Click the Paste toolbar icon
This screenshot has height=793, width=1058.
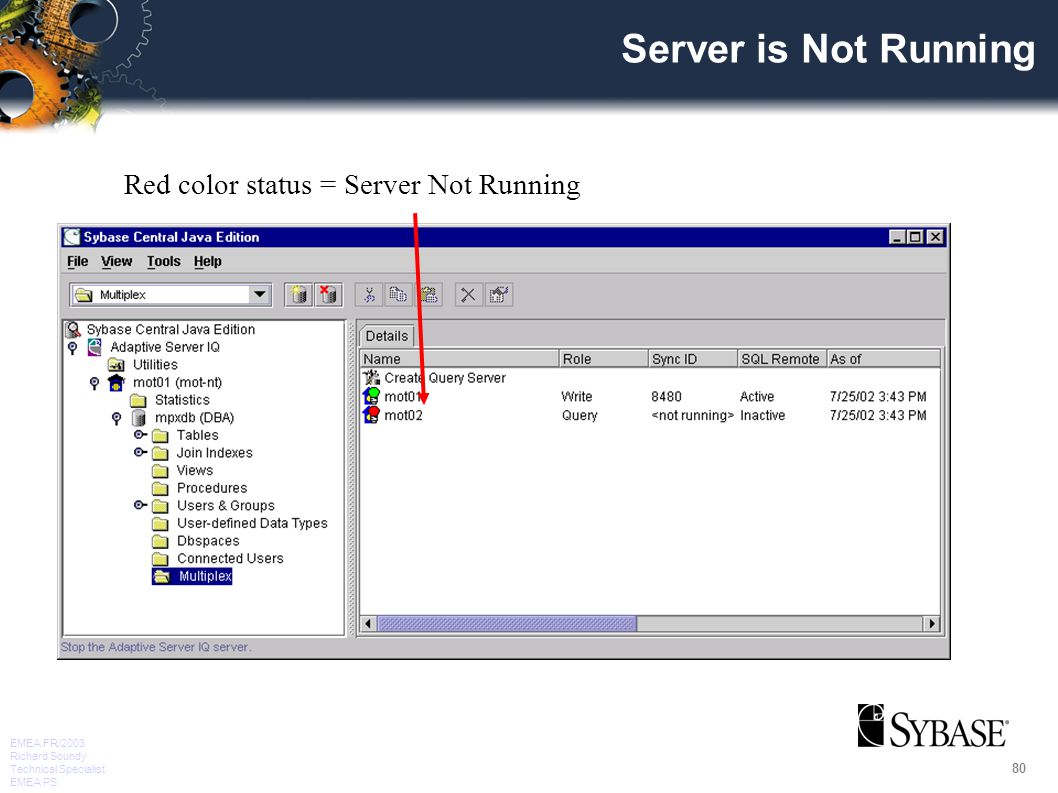[x=428, y=295]
